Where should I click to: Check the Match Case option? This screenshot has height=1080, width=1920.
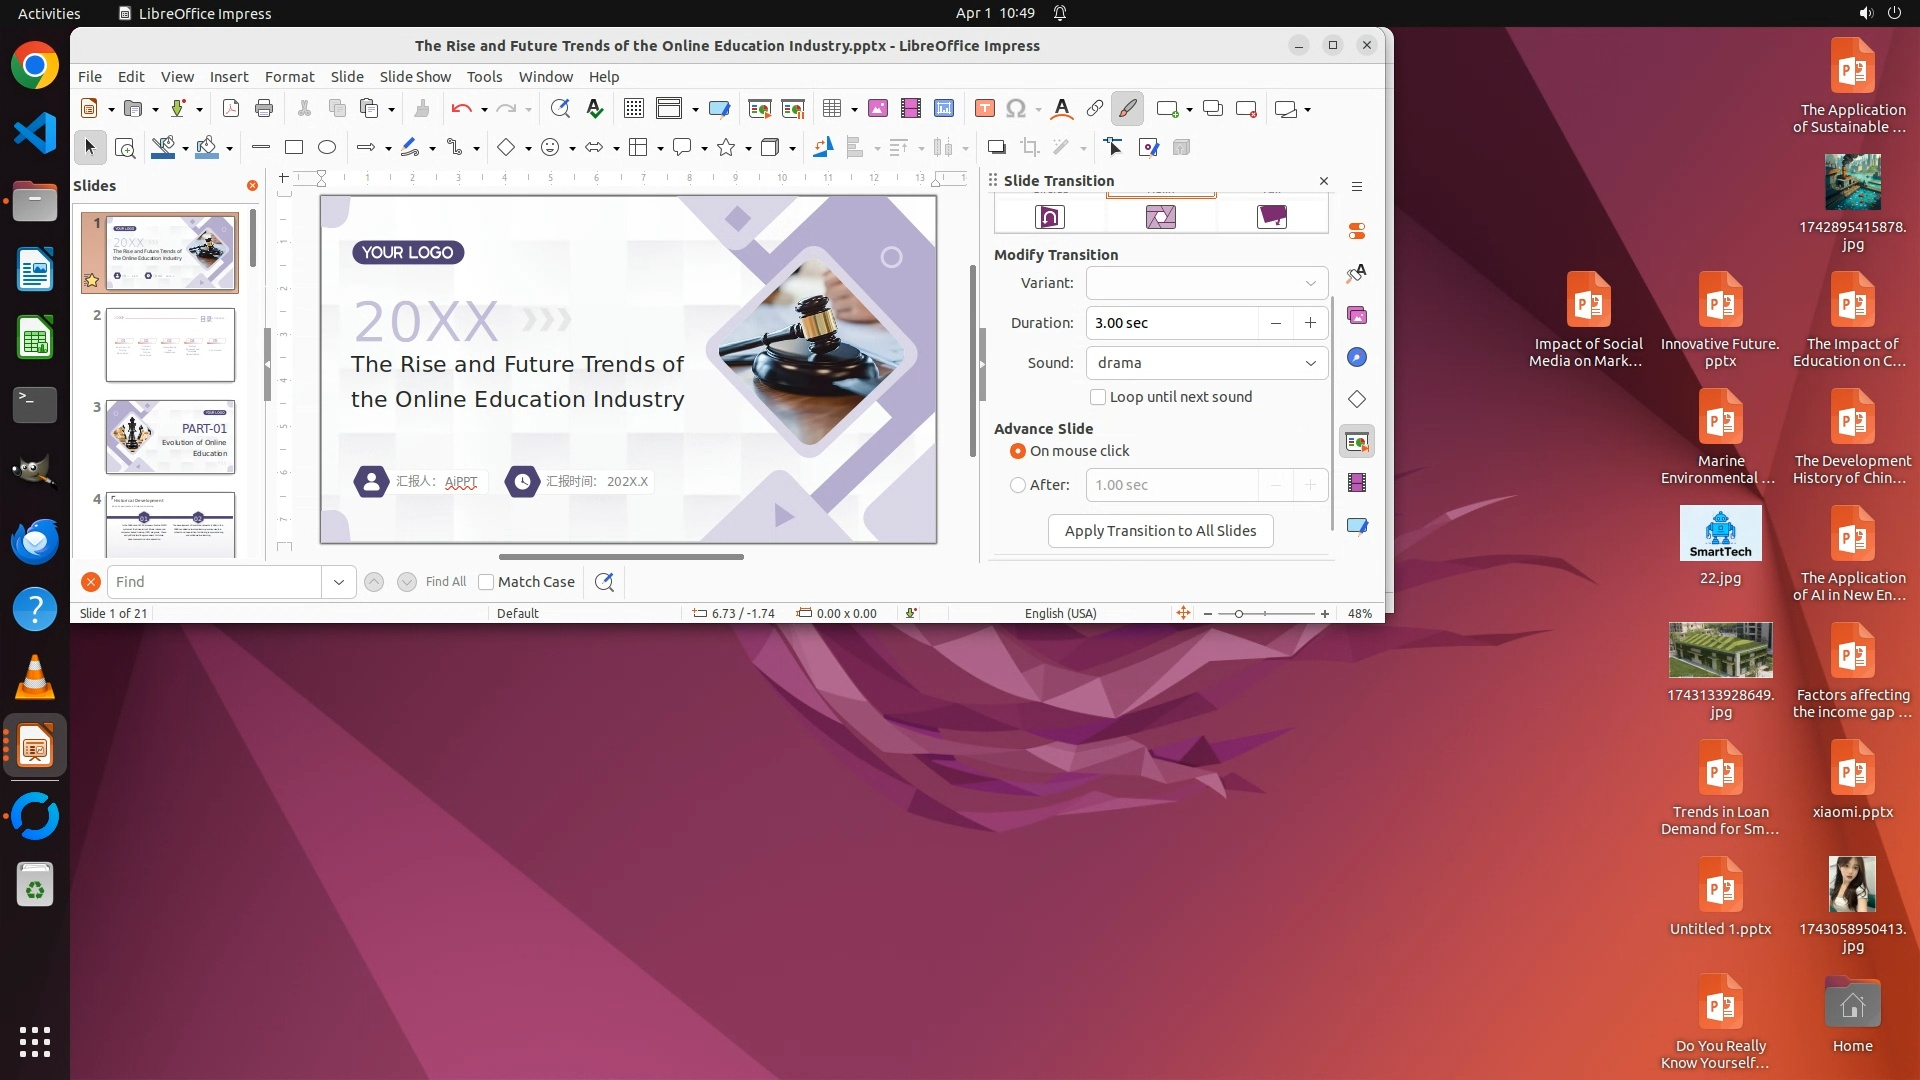click(487, 582)
